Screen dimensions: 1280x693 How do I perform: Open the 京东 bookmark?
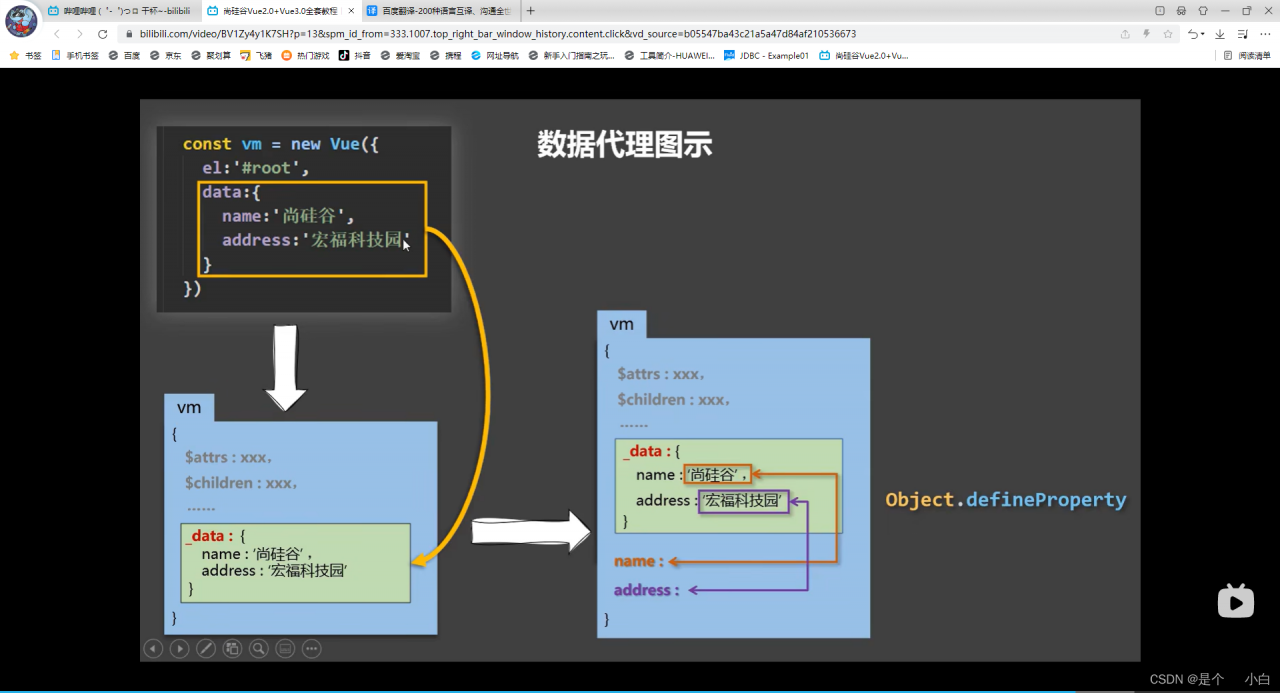(x=166, y=56)
